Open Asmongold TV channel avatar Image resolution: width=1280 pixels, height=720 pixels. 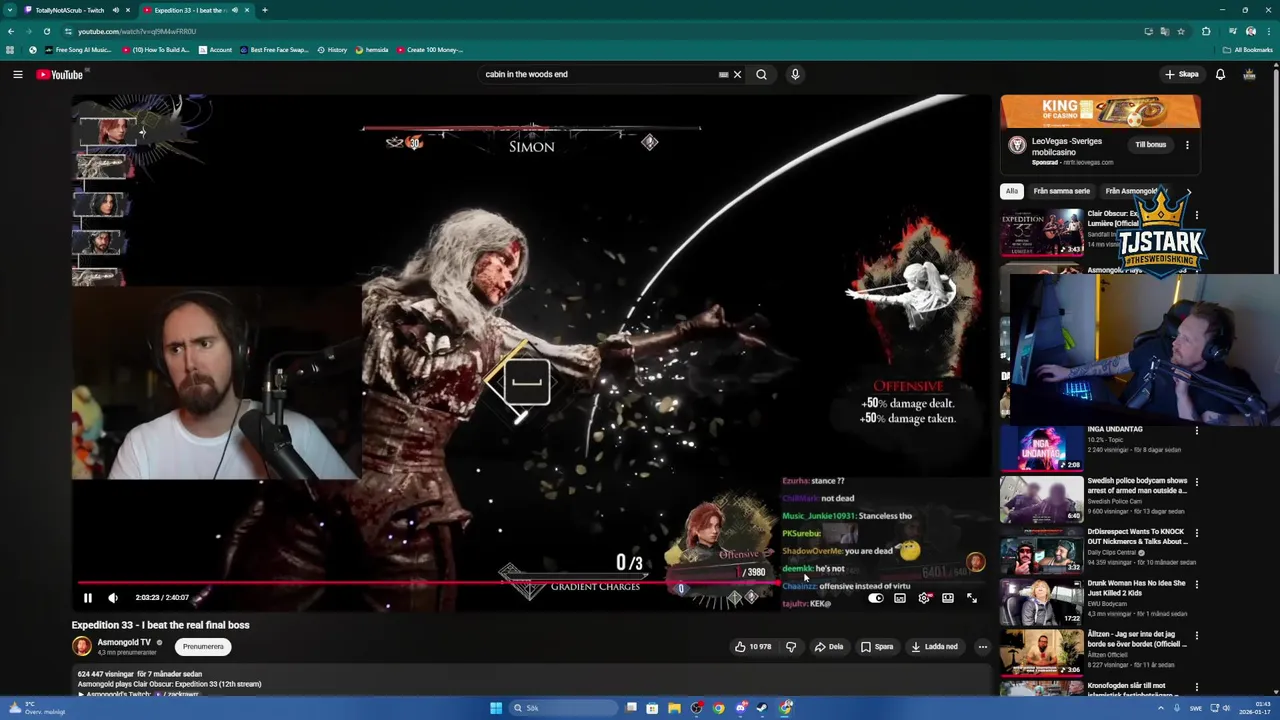click(81, 647)
